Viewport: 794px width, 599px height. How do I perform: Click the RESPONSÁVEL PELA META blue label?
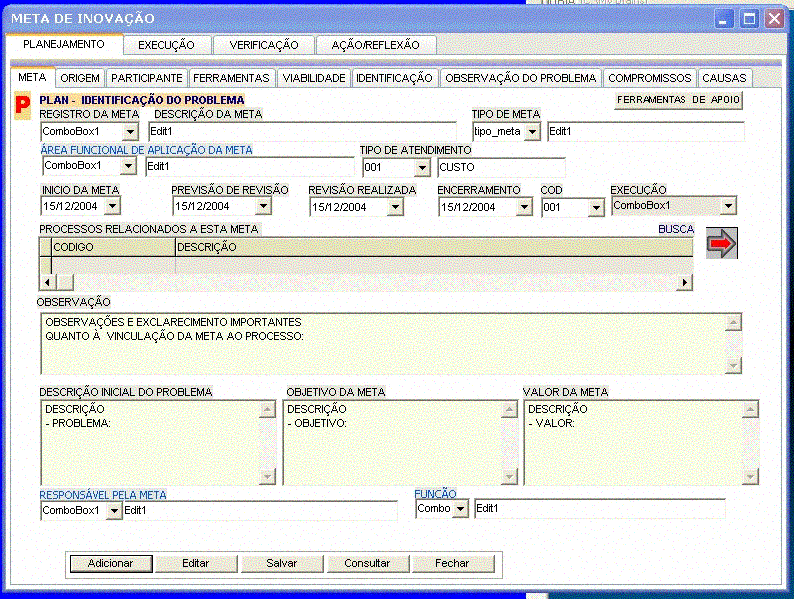[x=103, y=495]
